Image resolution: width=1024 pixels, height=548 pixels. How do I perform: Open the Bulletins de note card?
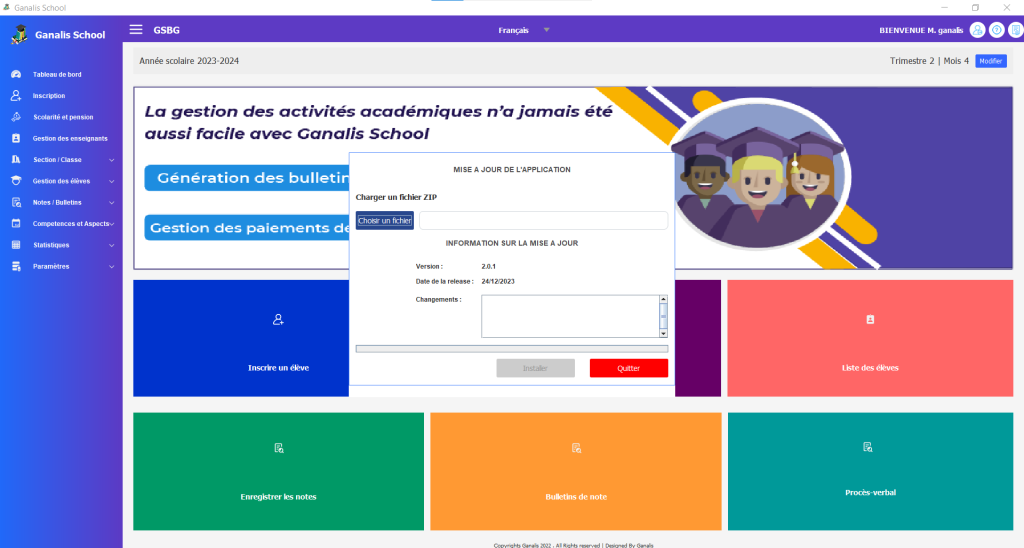point(576,471)
